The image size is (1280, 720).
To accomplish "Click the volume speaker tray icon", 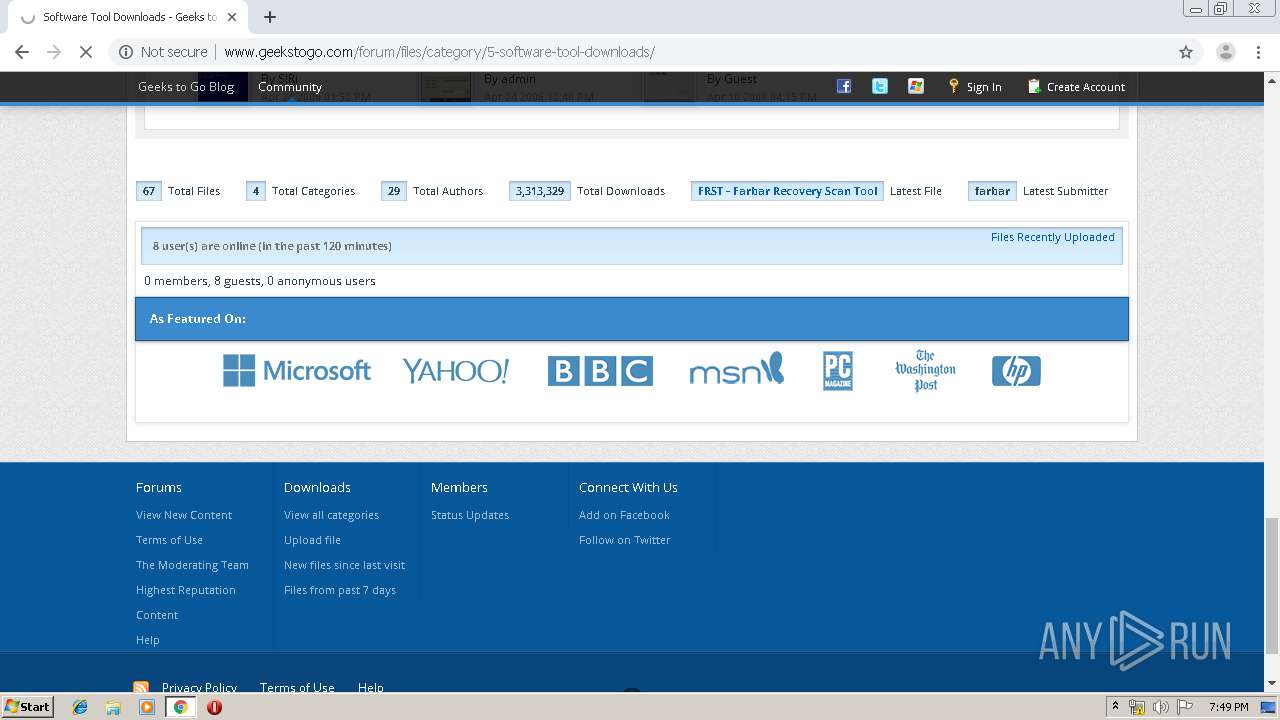I will coord(1160,707).
